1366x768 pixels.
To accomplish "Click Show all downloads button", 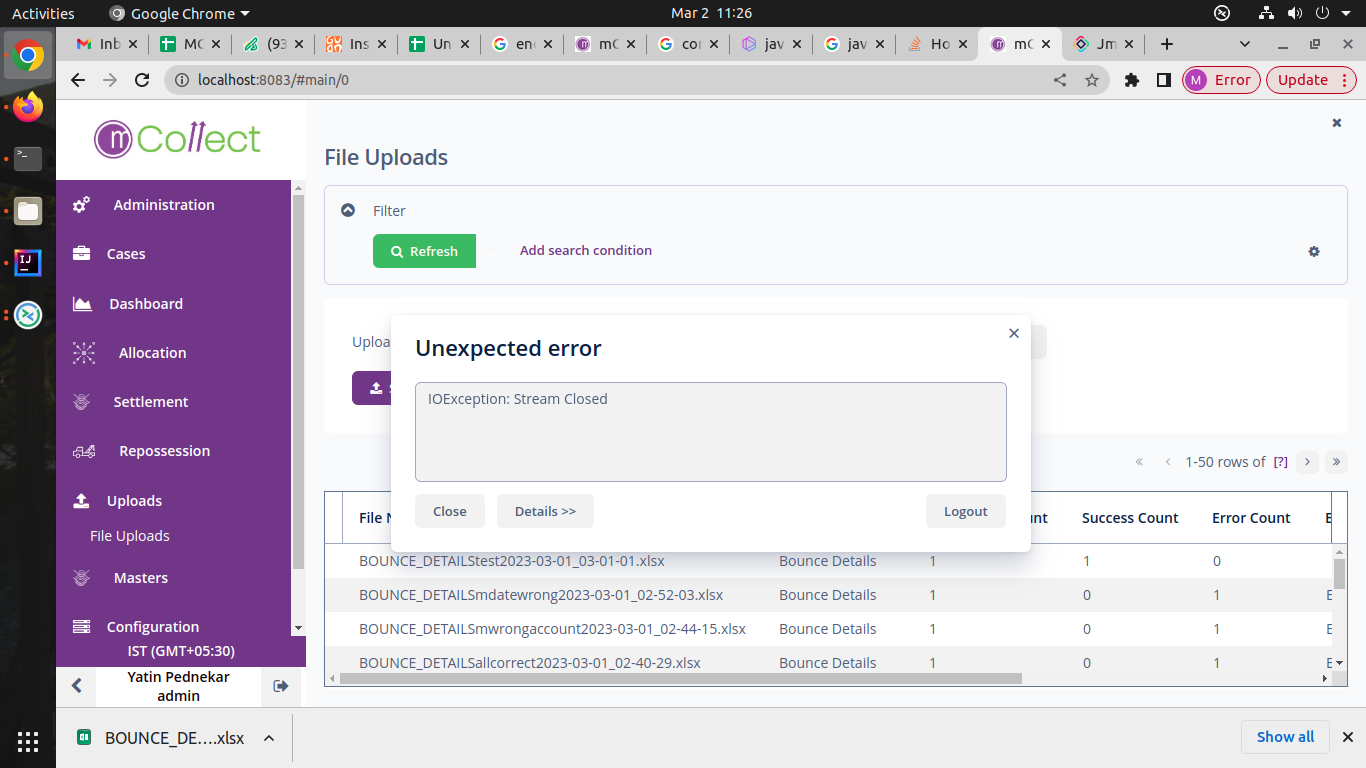I will [x=1285, y=737].
